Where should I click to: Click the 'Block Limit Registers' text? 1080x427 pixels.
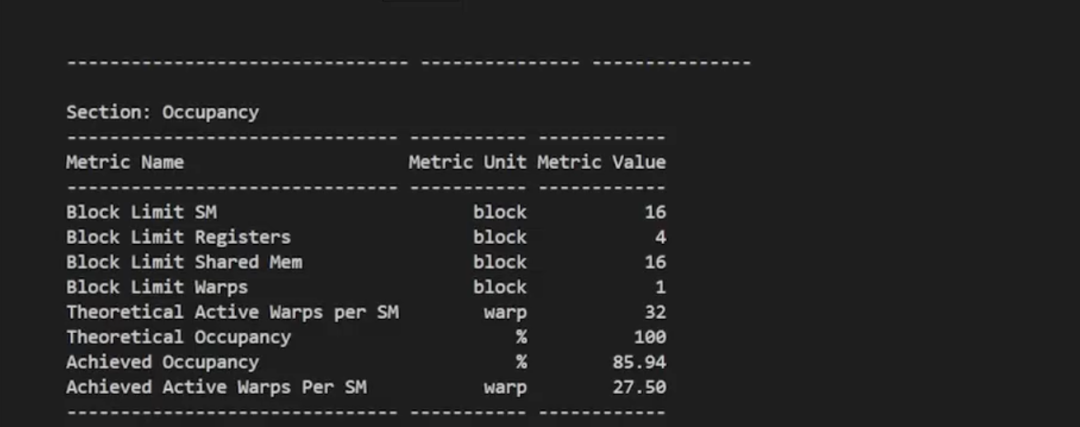point(178,237)
